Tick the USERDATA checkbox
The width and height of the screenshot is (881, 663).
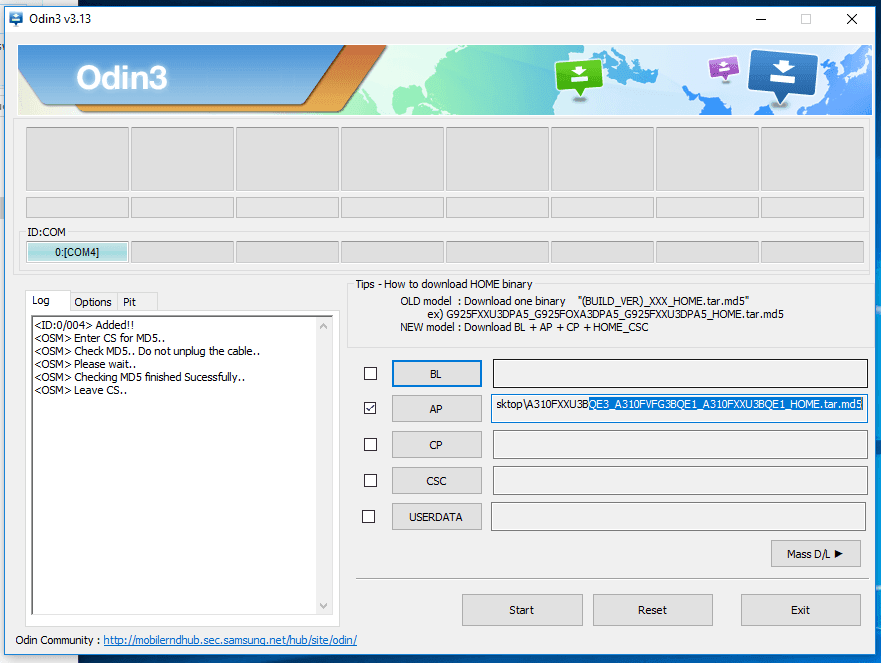point(369,516)
